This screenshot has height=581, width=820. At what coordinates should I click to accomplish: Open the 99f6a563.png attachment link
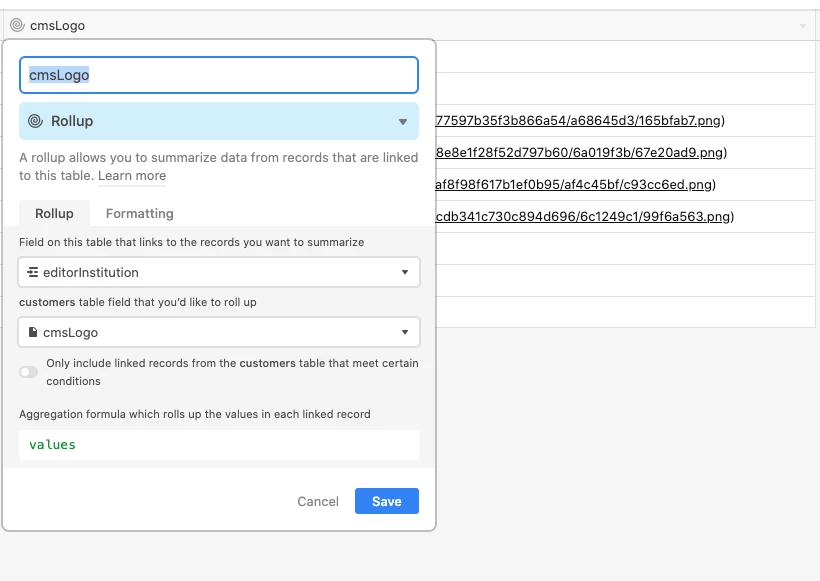[x=583, y=216]
